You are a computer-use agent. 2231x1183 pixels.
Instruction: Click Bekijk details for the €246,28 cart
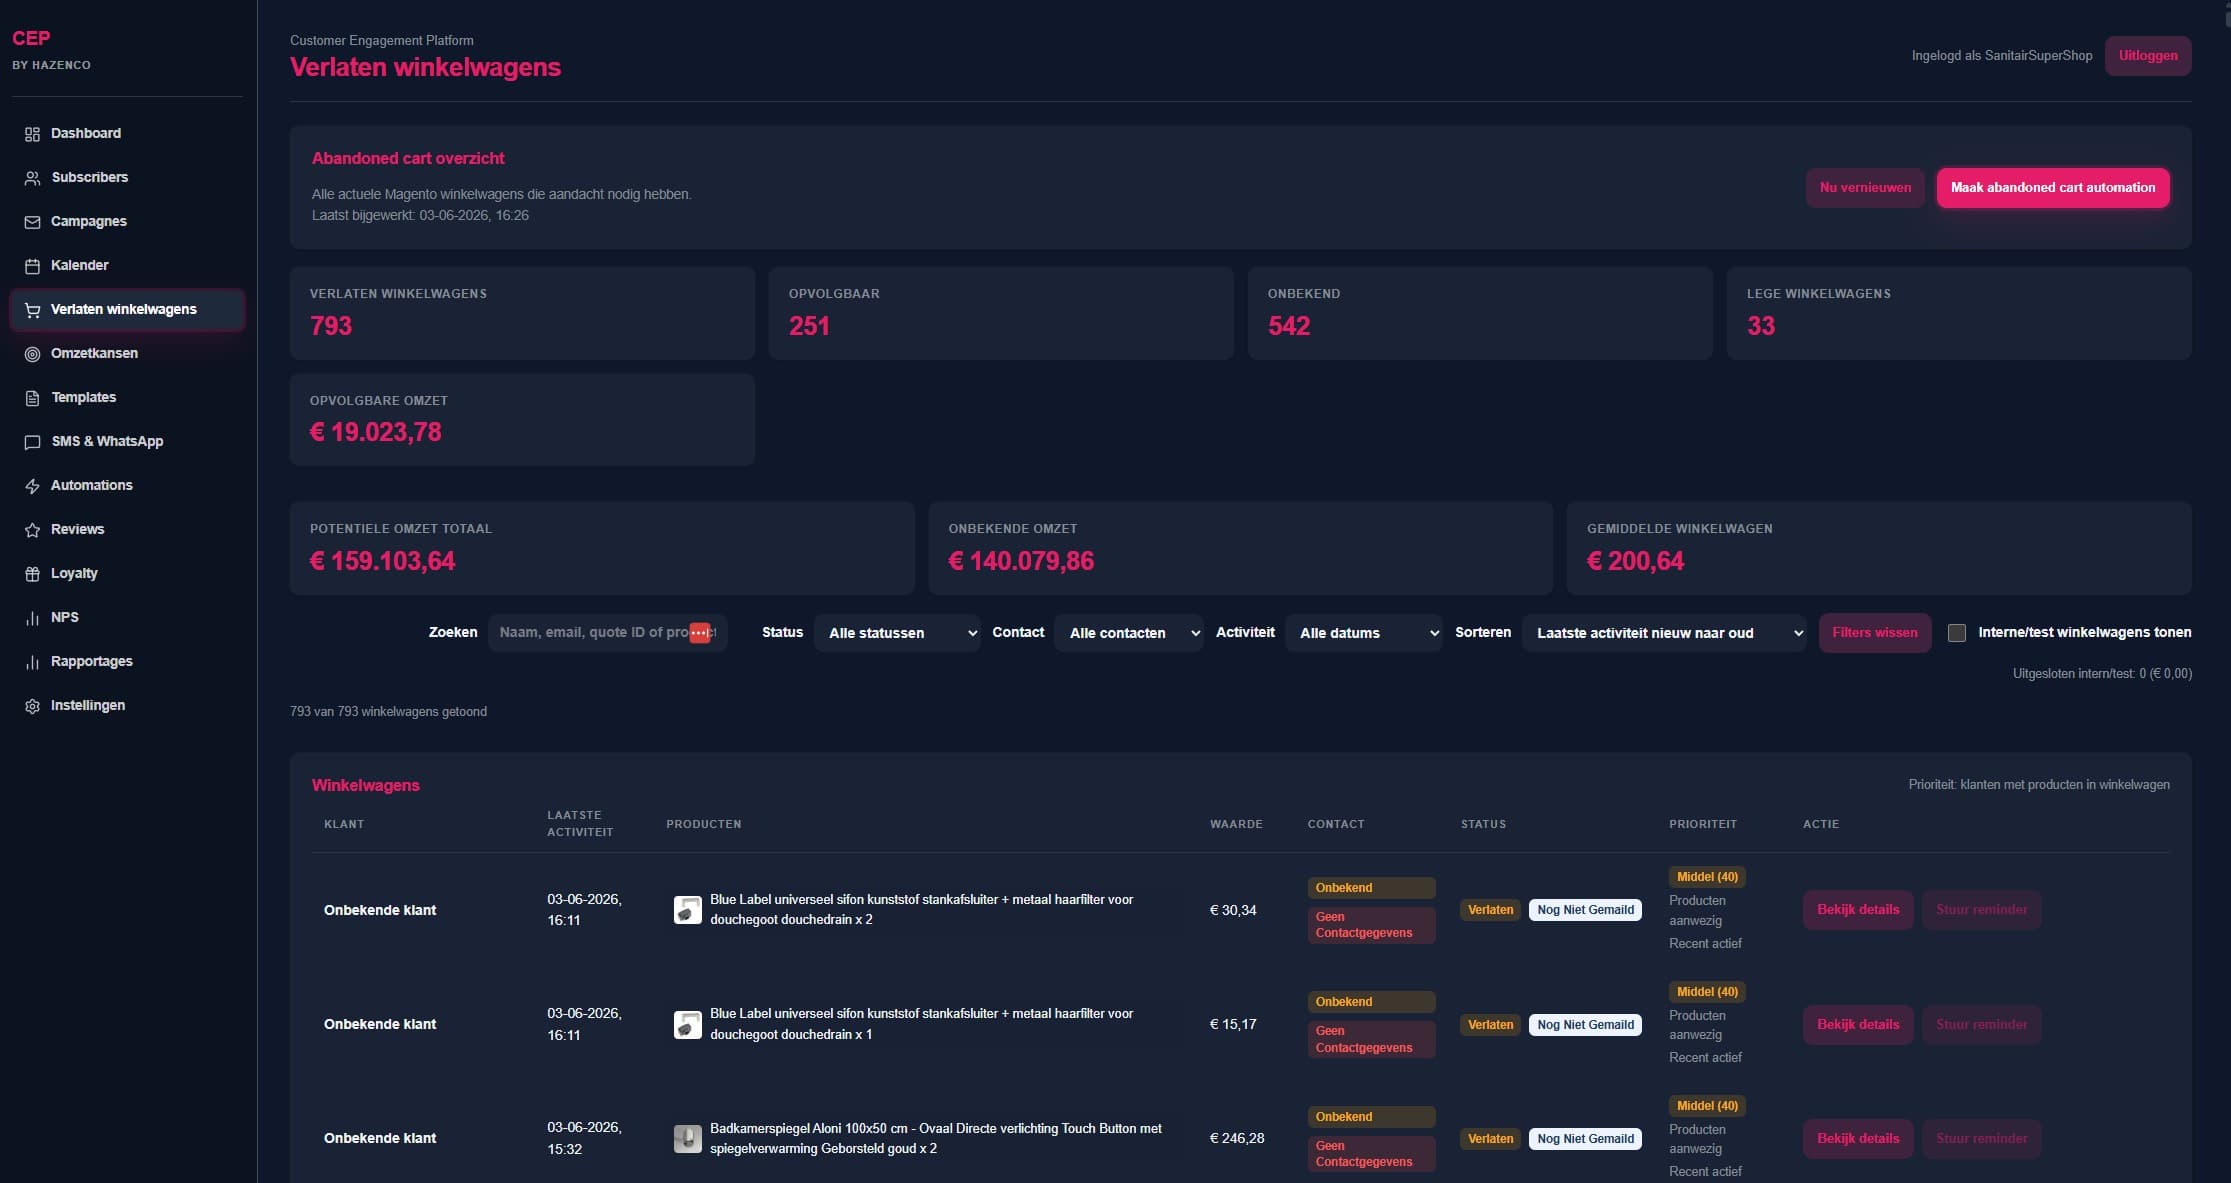pyautogui.click(x=1858, y=1139)
